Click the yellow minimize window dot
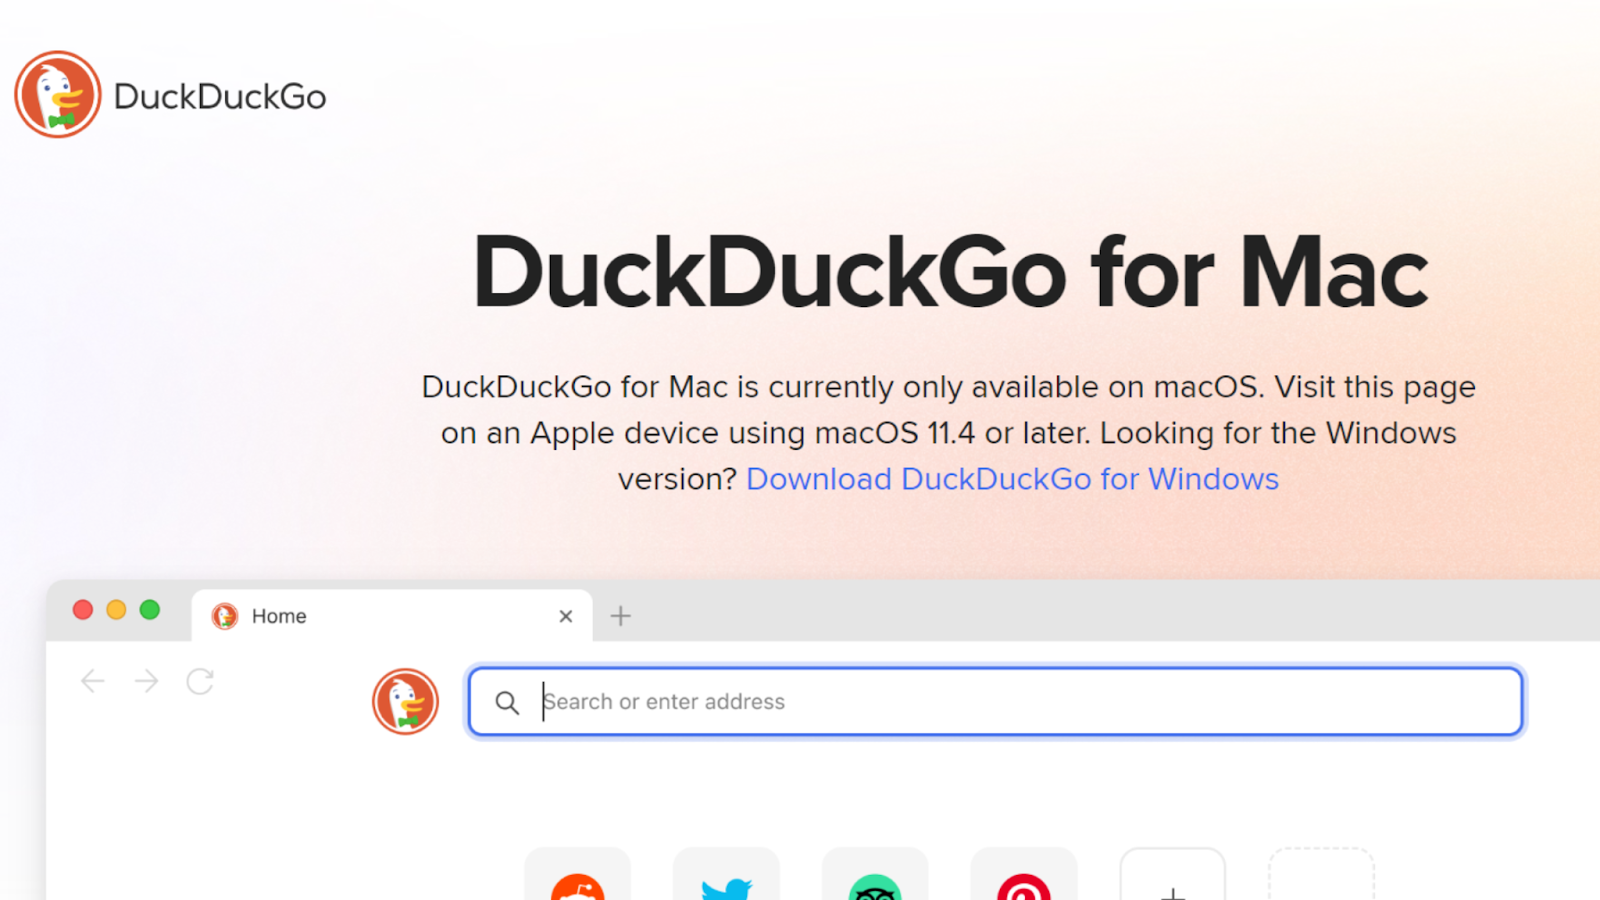Screen dimensions: 1600x900 [x=116, y=610]
